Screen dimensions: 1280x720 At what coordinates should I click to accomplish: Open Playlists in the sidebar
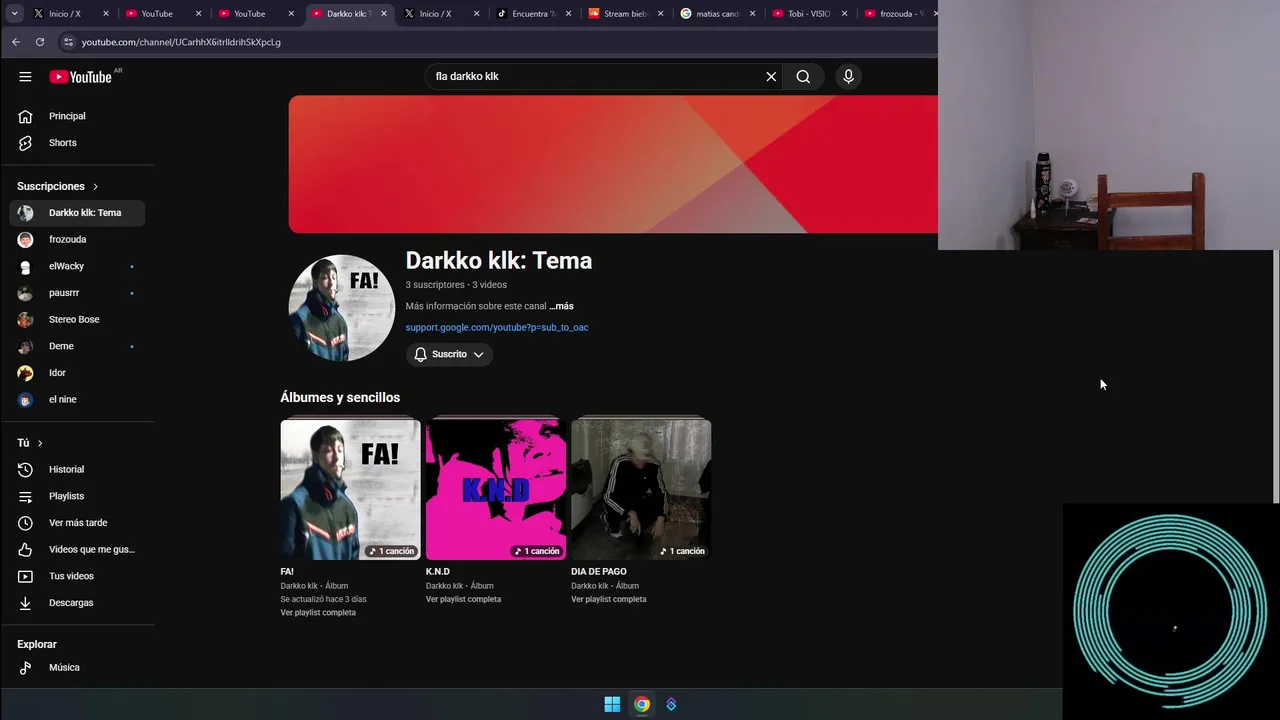(x=77, y=496)
